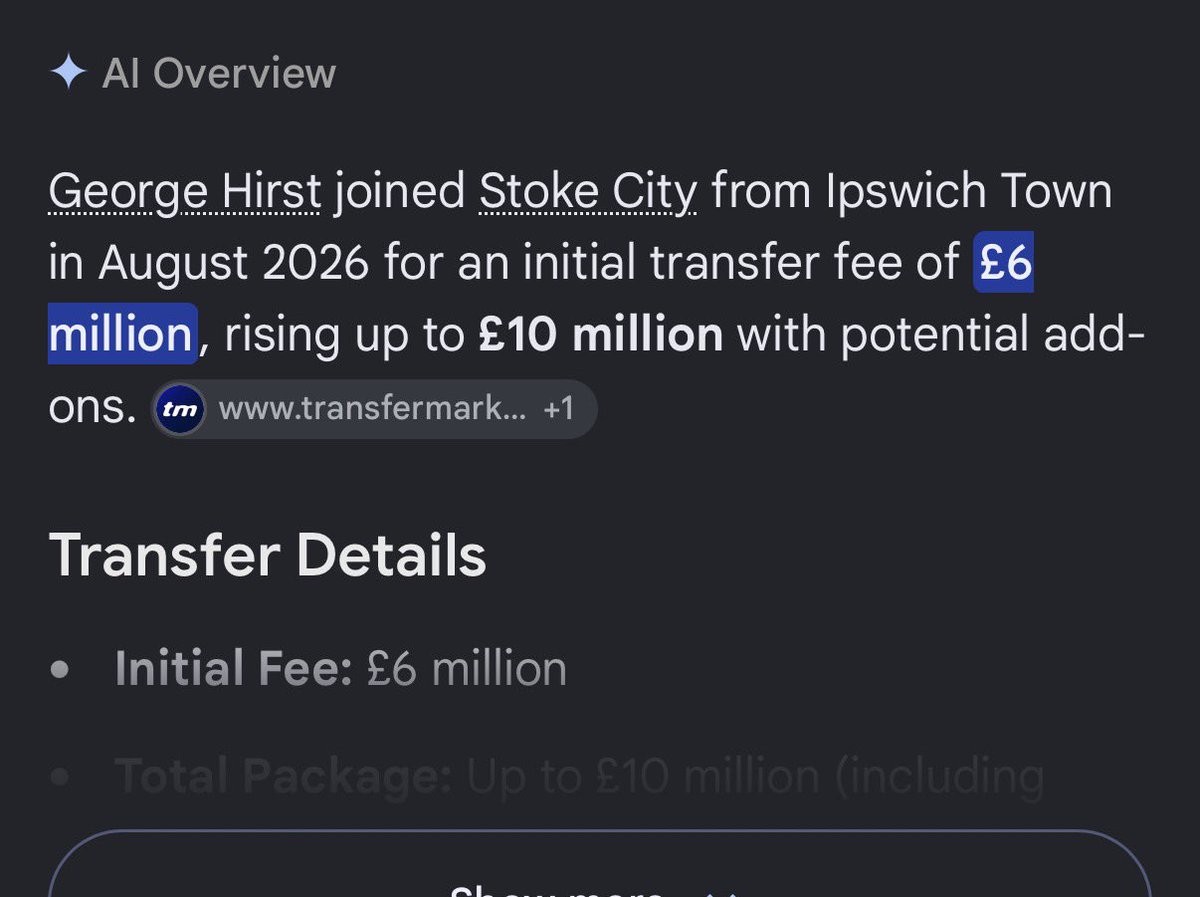Tap the Transfermarkt tm logo icon
This screenshot has width=1200, height=897.
click(x=180, y=408)
